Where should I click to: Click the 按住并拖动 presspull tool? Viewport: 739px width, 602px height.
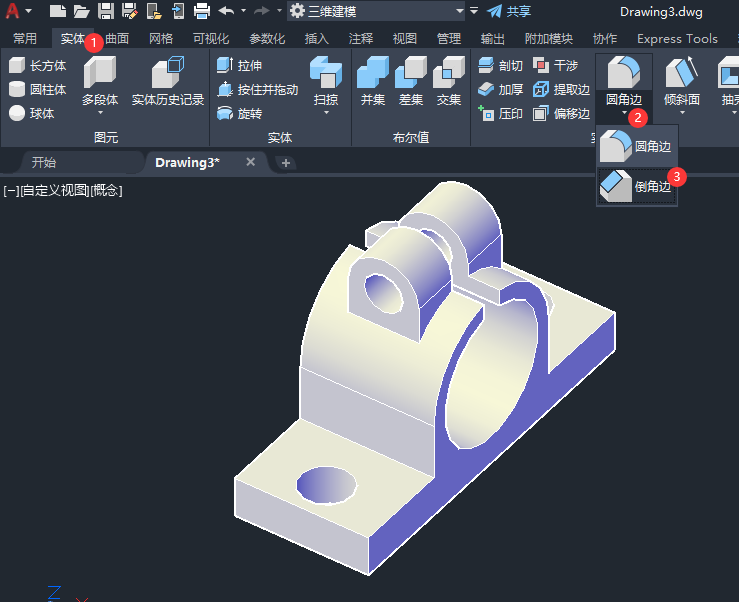(257, 90)
